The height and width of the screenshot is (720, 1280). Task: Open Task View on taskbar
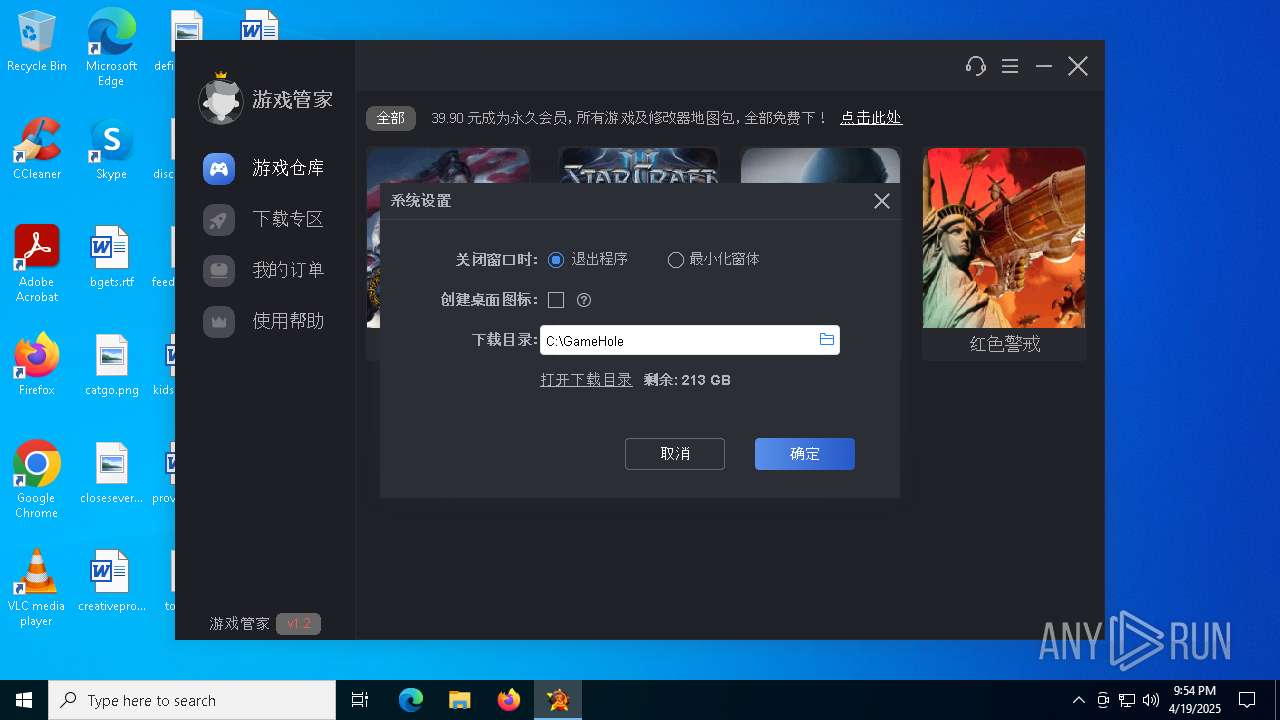360,700
